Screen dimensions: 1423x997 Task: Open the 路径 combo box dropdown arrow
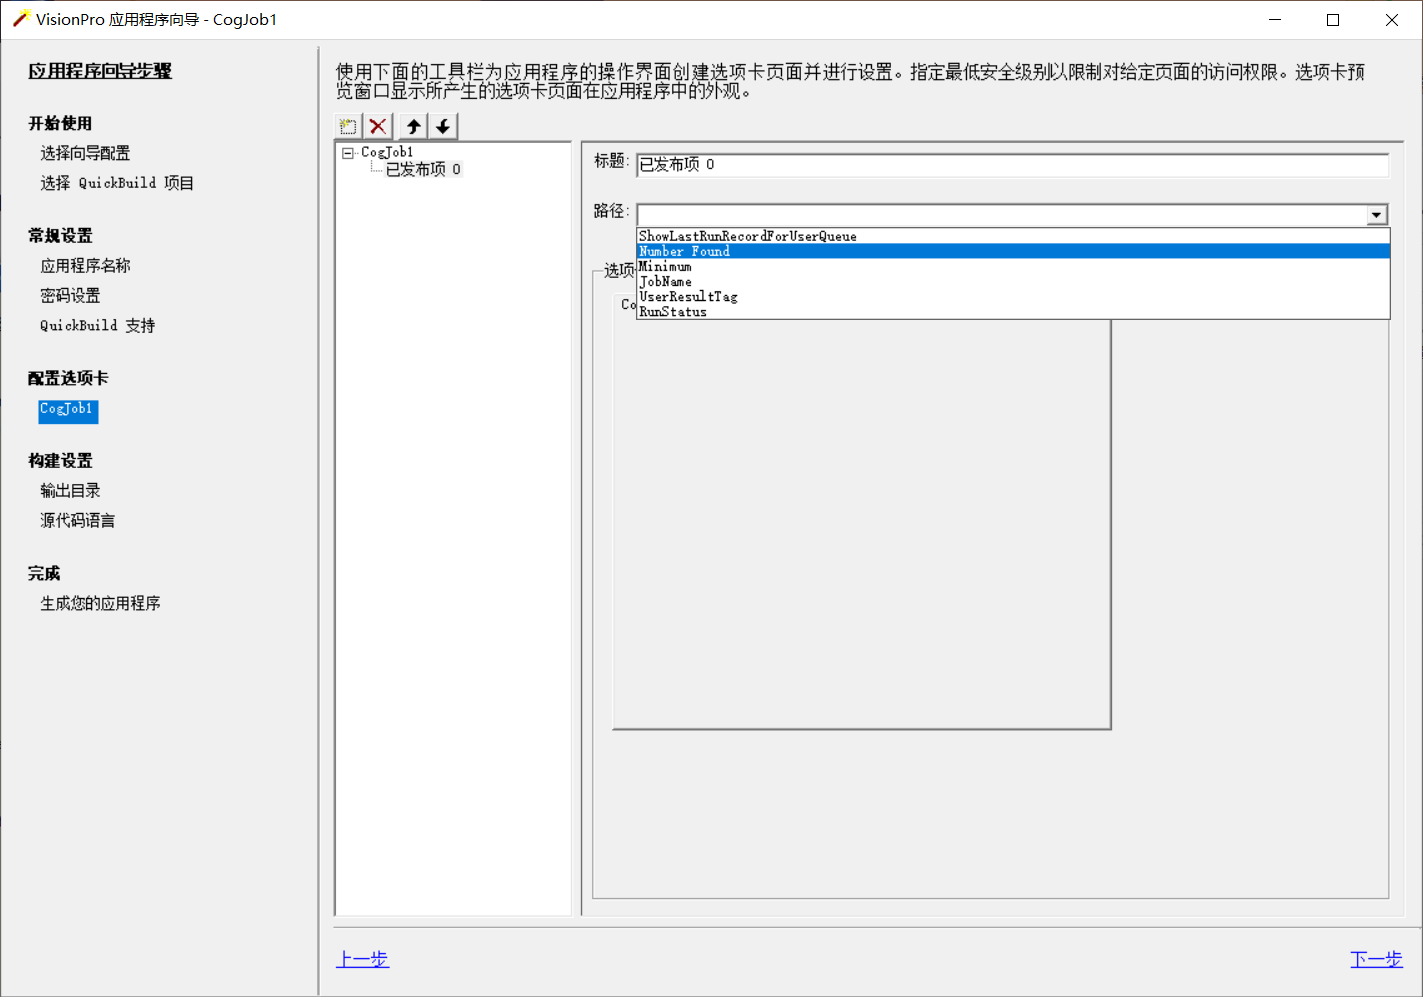coord(1377,214)
